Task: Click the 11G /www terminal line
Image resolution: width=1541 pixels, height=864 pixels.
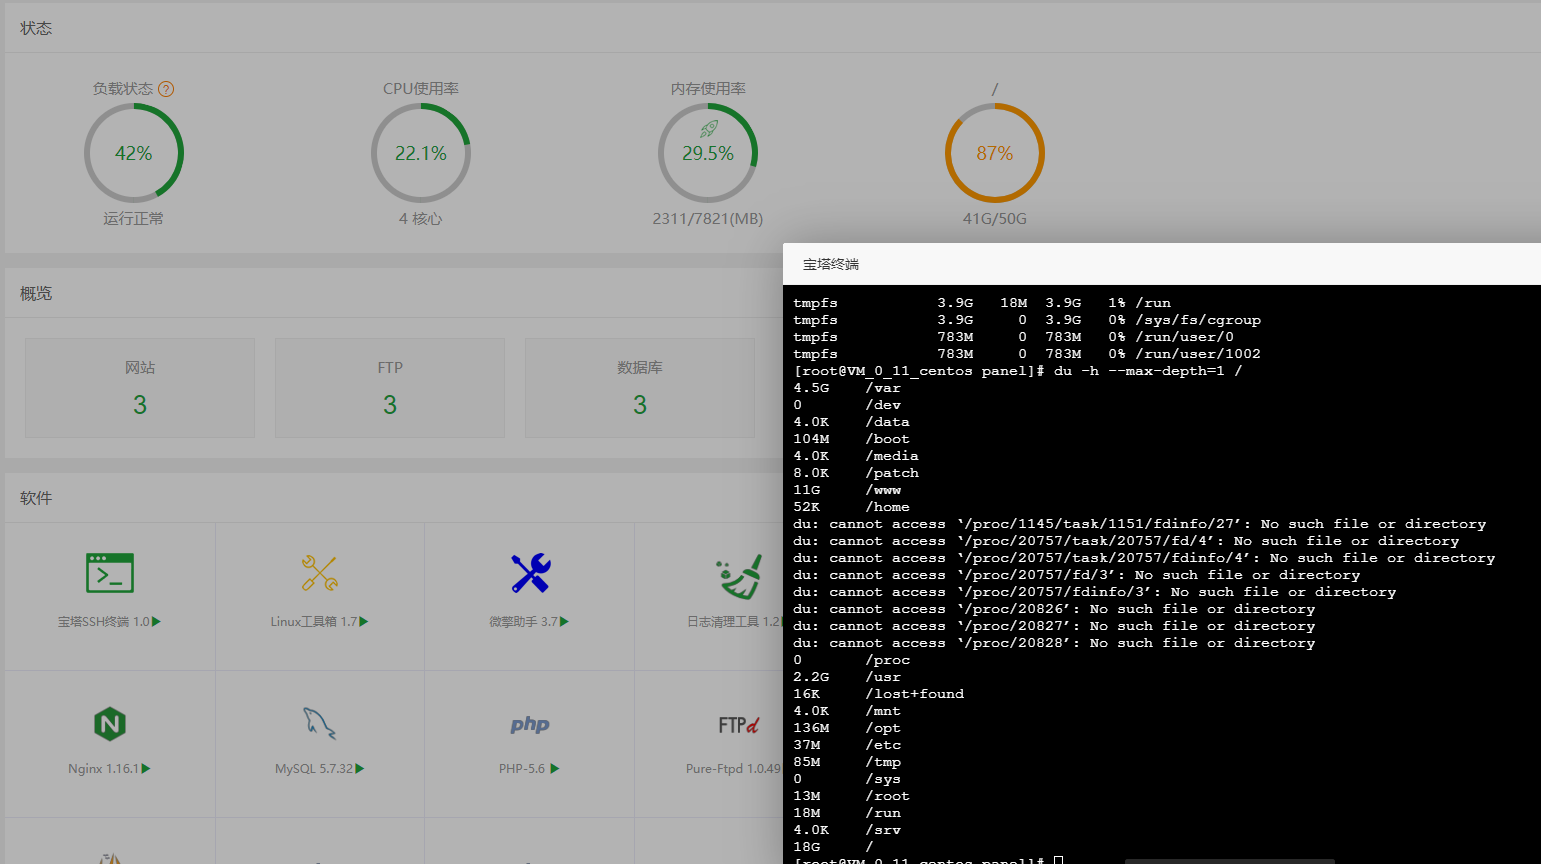Action: [847, 490]
